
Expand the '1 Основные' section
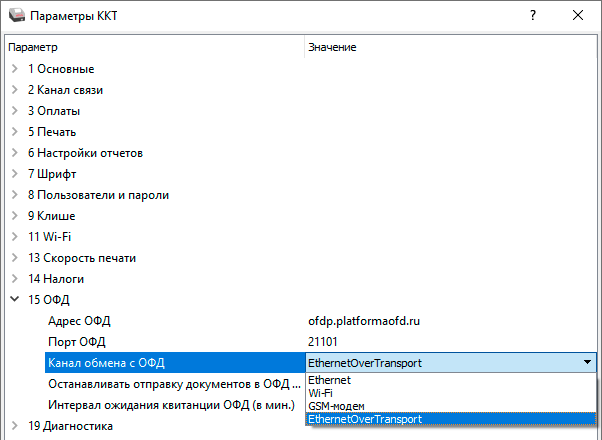14,69
